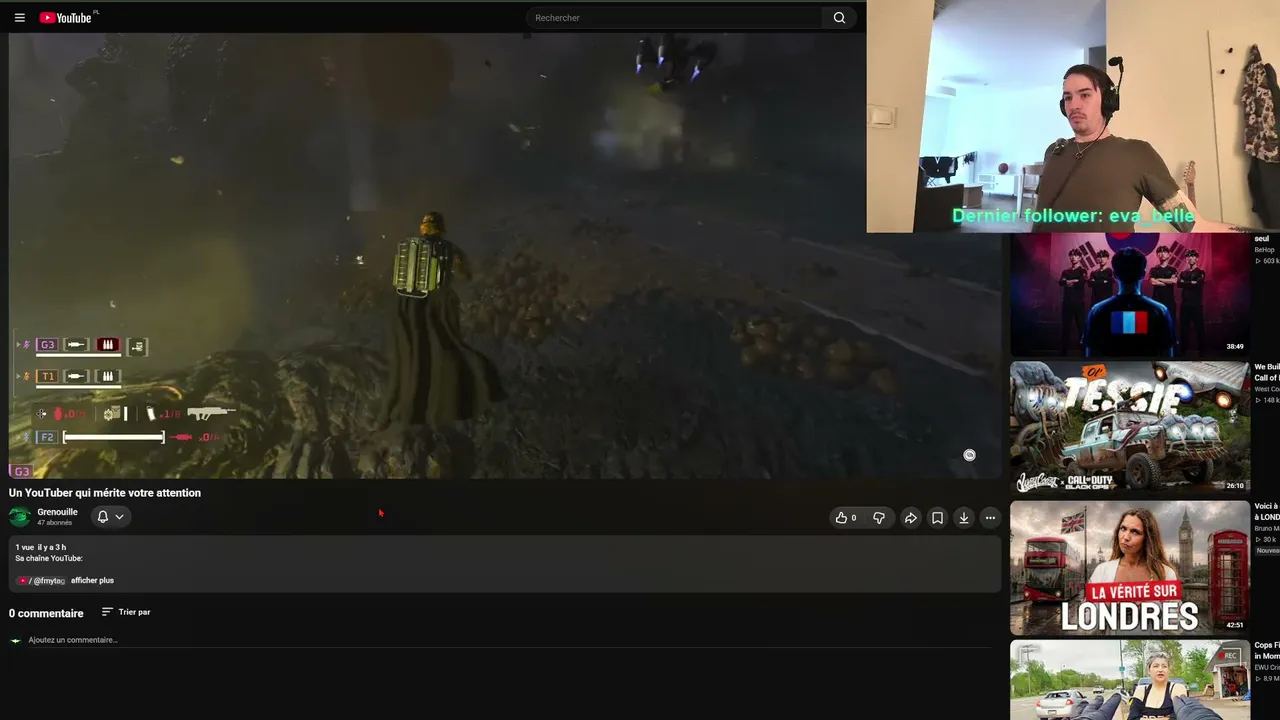
Task: Open the Grenouille channel avatar
Action: (x=19, y=517)
